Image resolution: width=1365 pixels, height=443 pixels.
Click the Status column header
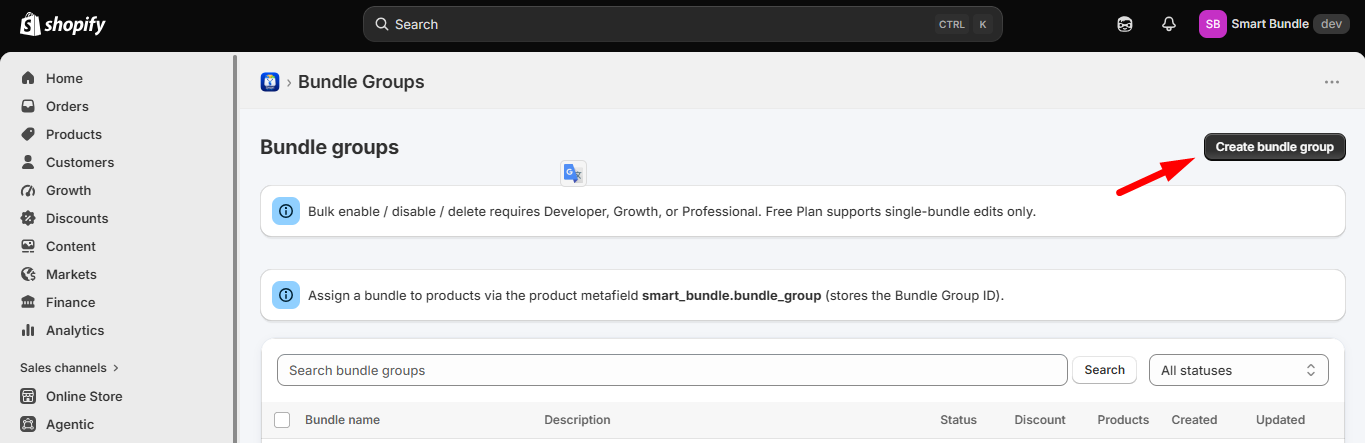point(958,420)
